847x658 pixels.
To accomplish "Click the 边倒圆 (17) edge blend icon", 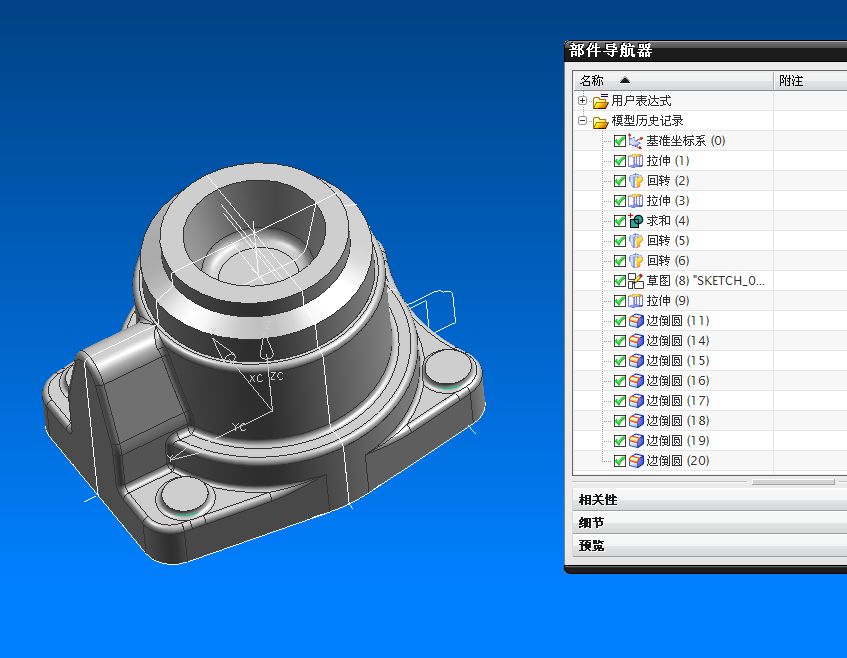I will click(x=635, y=401).
